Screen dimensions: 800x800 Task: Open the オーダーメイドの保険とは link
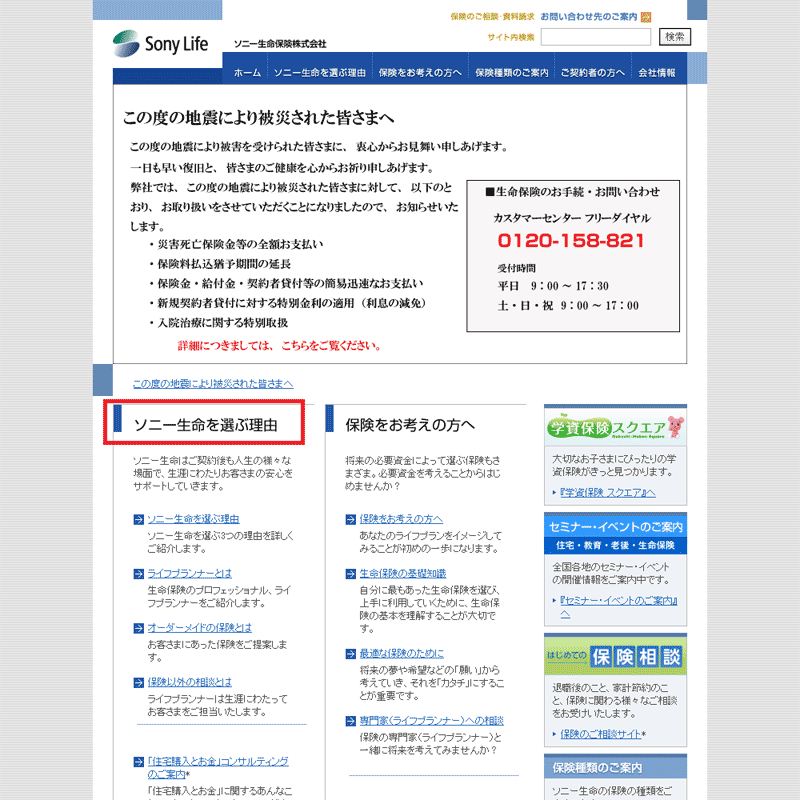pos(199,628)
